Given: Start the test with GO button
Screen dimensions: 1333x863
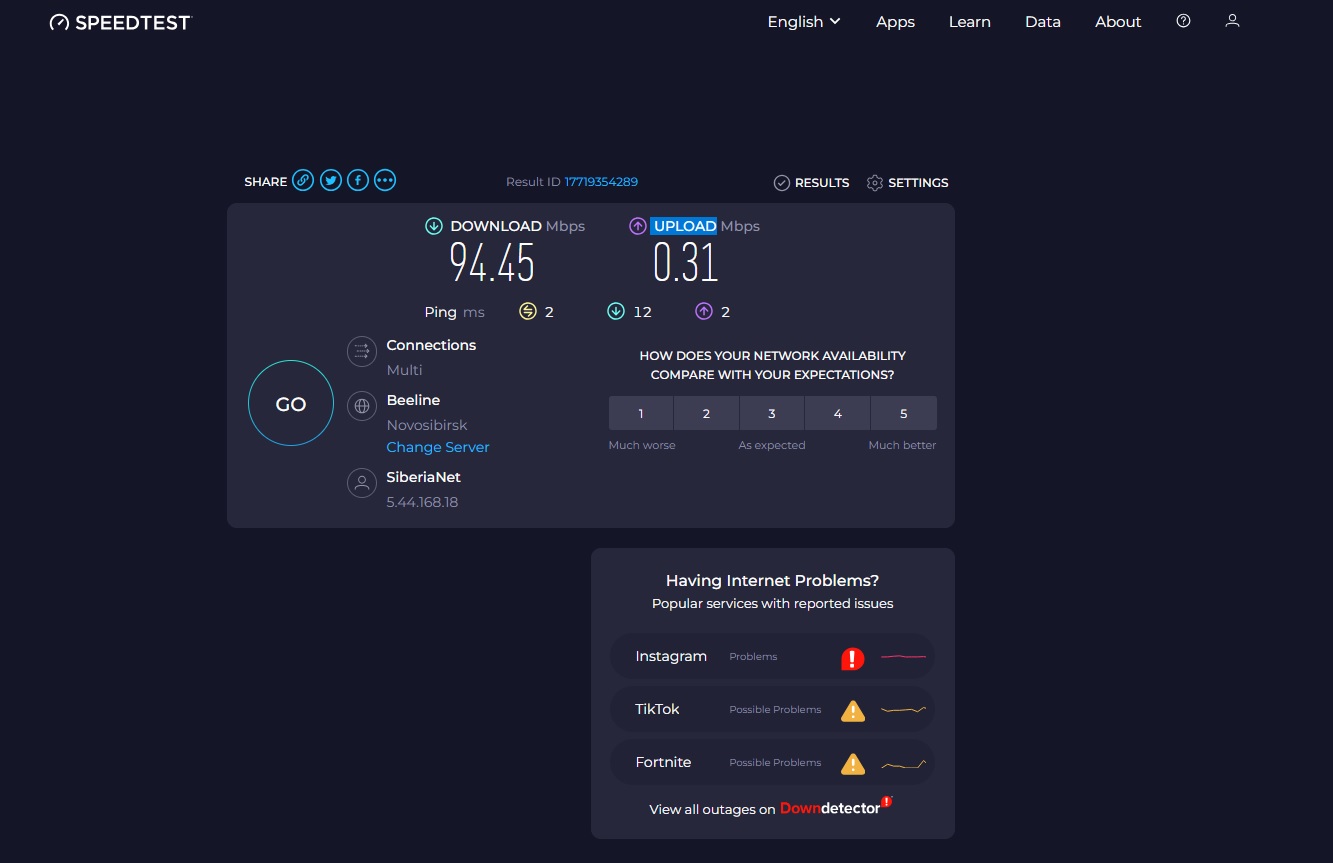Looking at the screenshot, I should [291, 404].
